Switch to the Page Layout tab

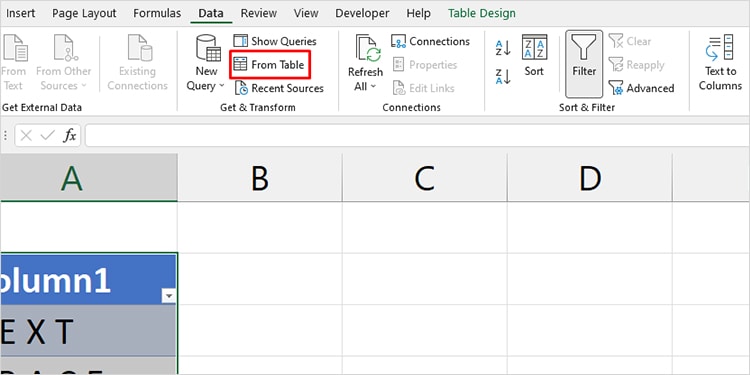84,13
